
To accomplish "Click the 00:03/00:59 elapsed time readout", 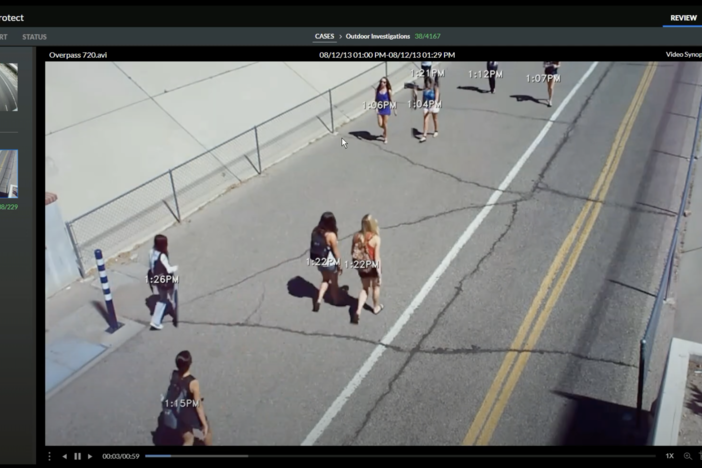I will 120,456.
